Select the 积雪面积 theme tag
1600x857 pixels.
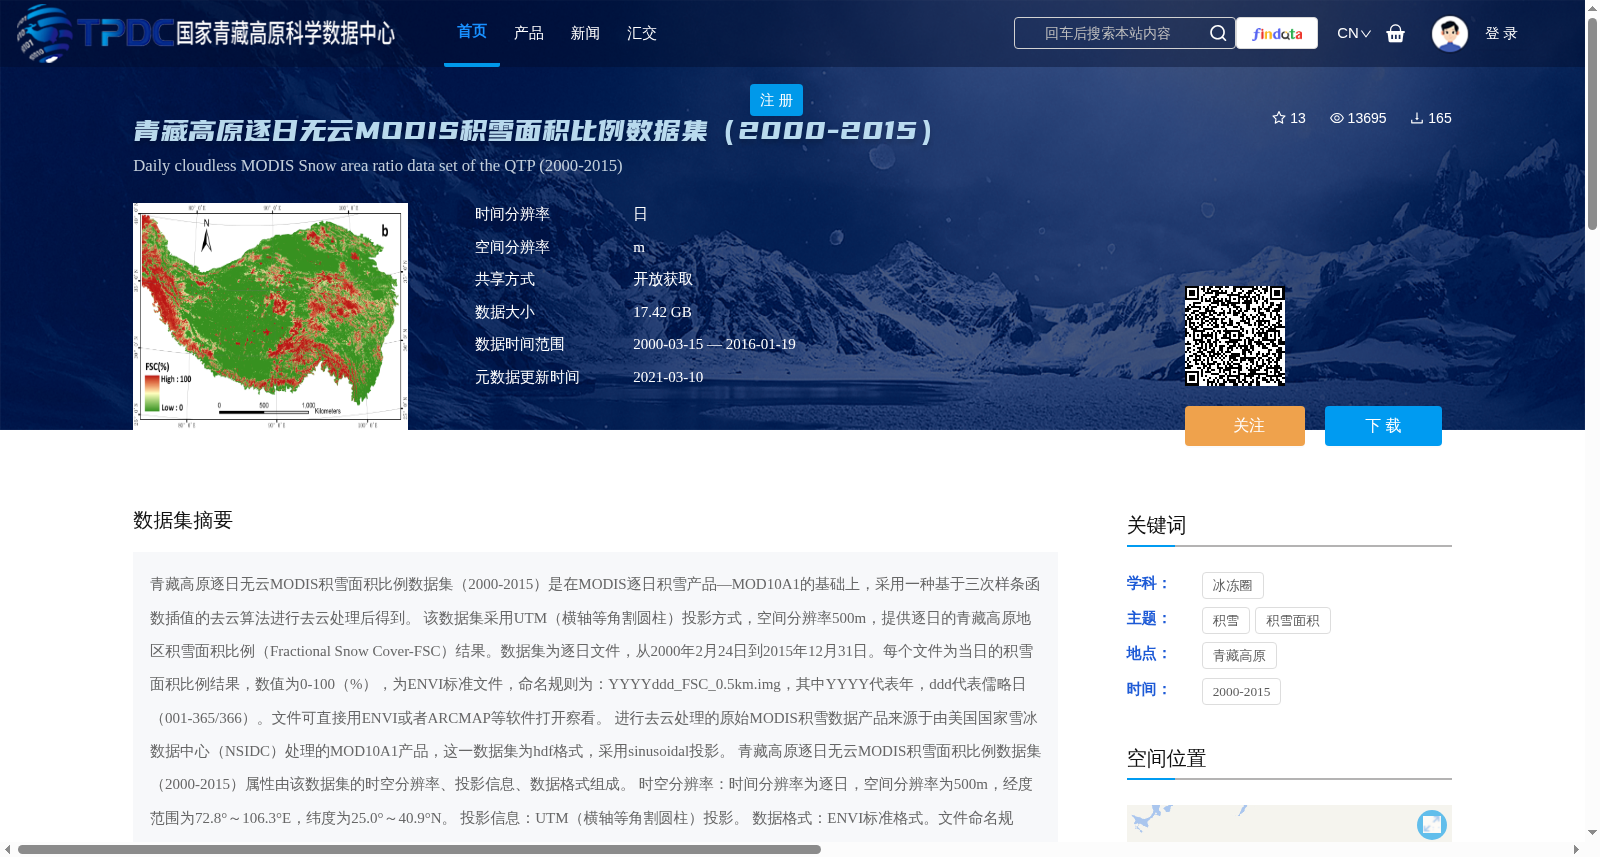[x=1292, y=621]
